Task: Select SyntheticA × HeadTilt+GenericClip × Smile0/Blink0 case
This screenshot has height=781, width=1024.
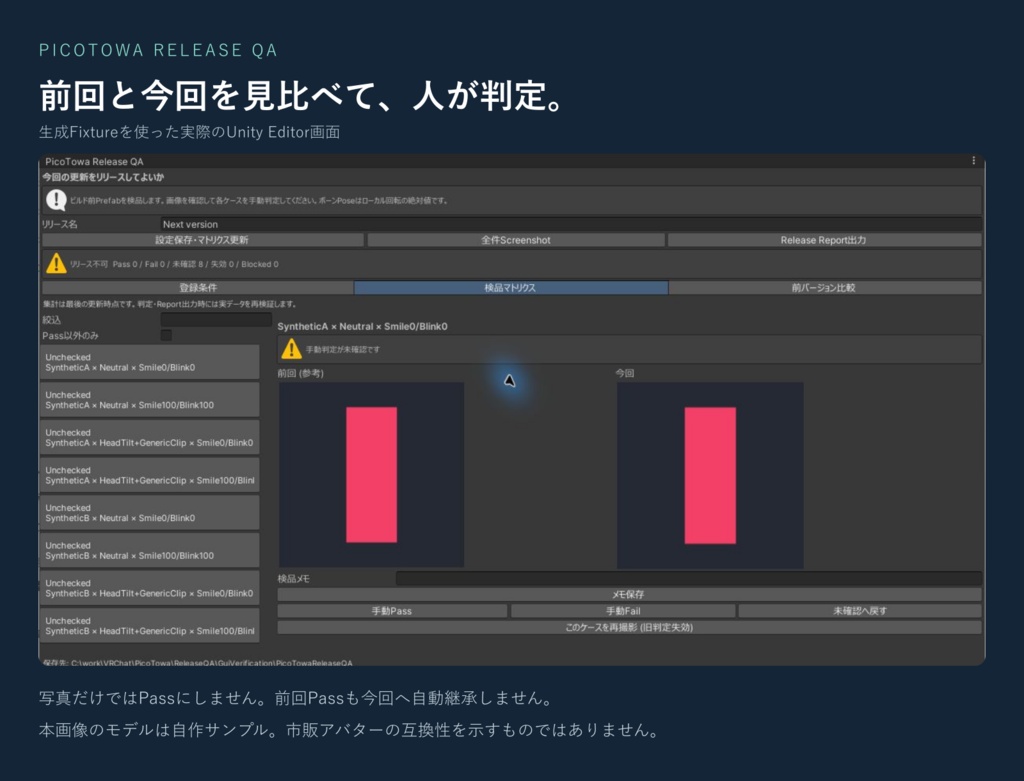Action: click(150, 438)
